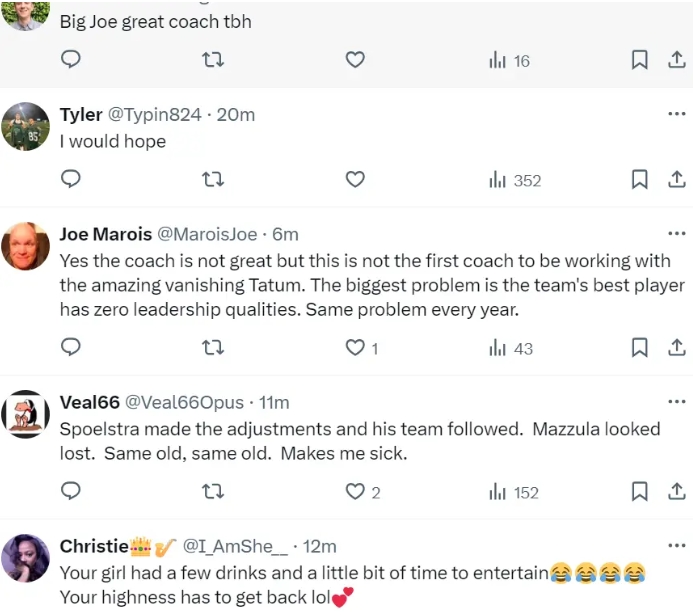The height and width of the screenshot is (615, 693).
Task: Open Christie's tweet three-dot menu
Action: [676, 546]
